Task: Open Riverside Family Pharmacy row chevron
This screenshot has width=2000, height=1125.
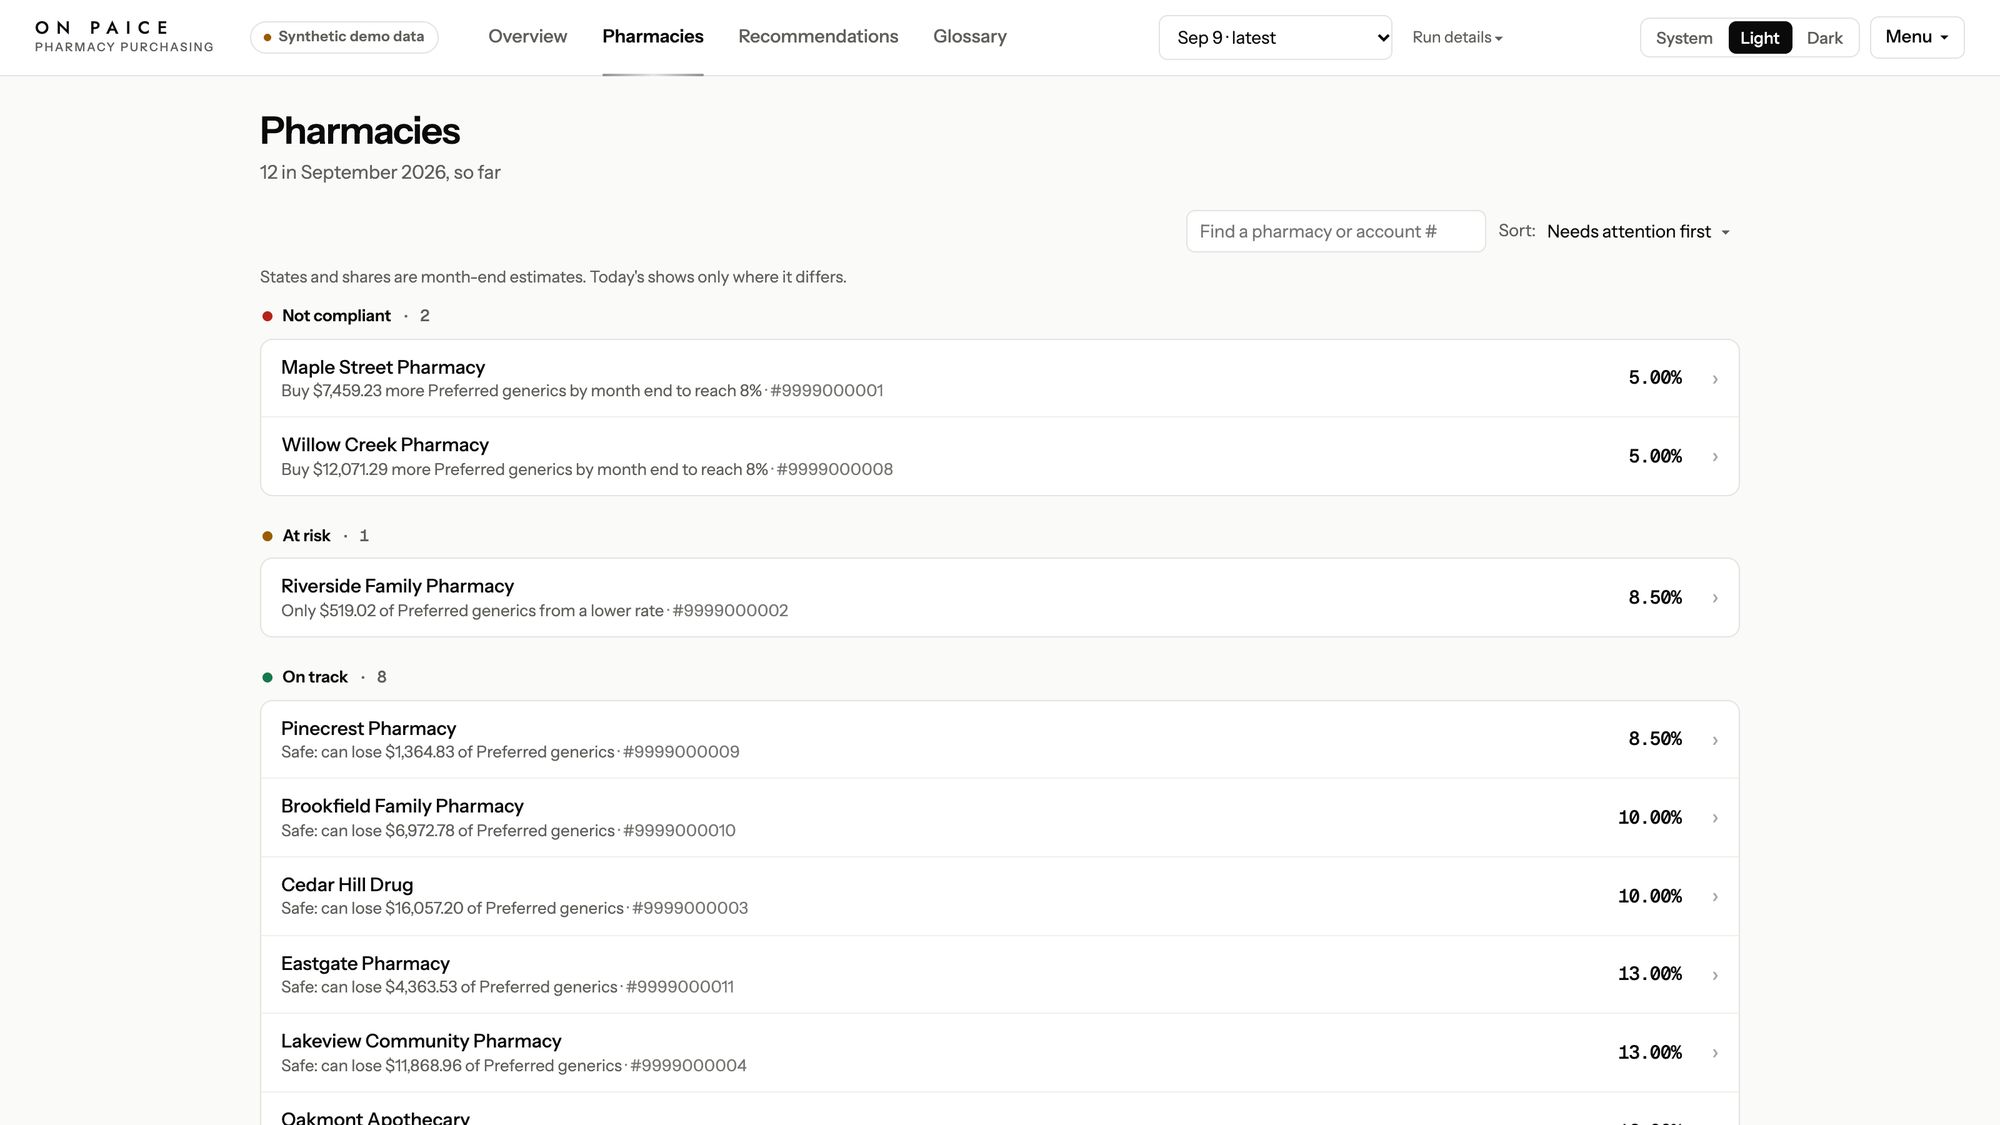Action: [x=1715, y=598]
